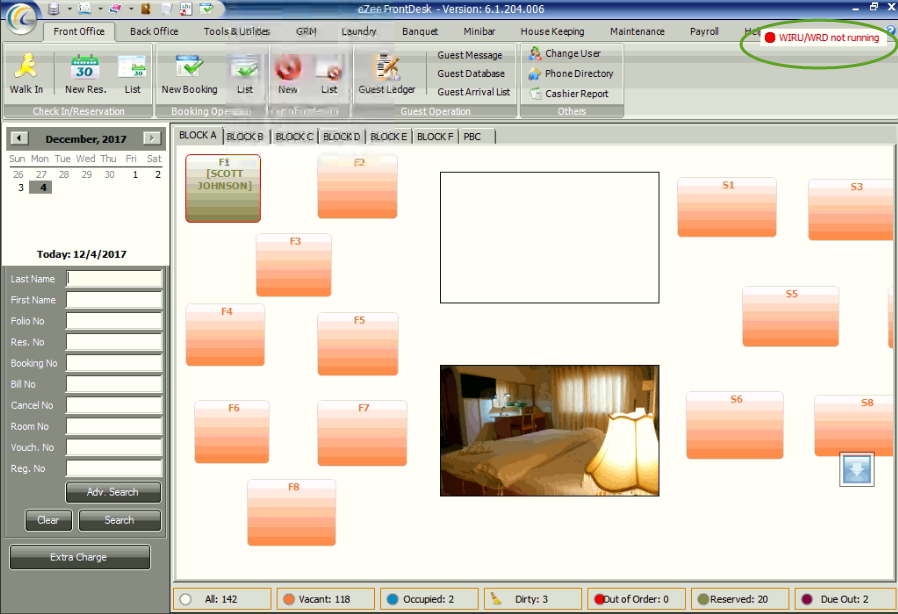Click the Search button
The height and width of the screenshot is (614, 898).
click(x=119, y=520)
